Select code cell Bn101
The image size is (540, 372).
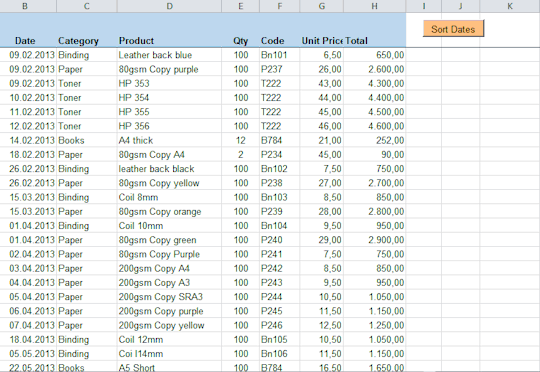tap(280, 55)
